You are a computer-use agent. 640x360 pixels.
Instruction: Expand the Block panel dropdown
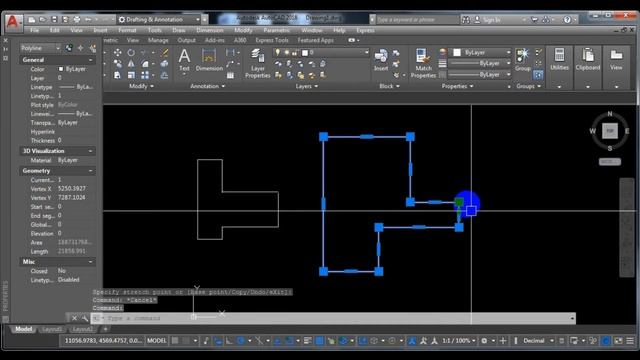(x=389, y=86)
